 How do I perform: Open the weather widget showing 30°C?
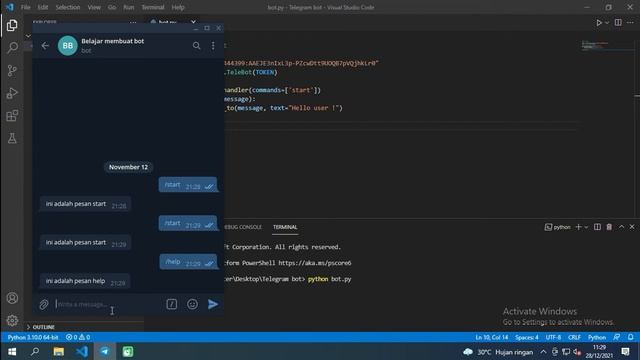tap(498, 351)
